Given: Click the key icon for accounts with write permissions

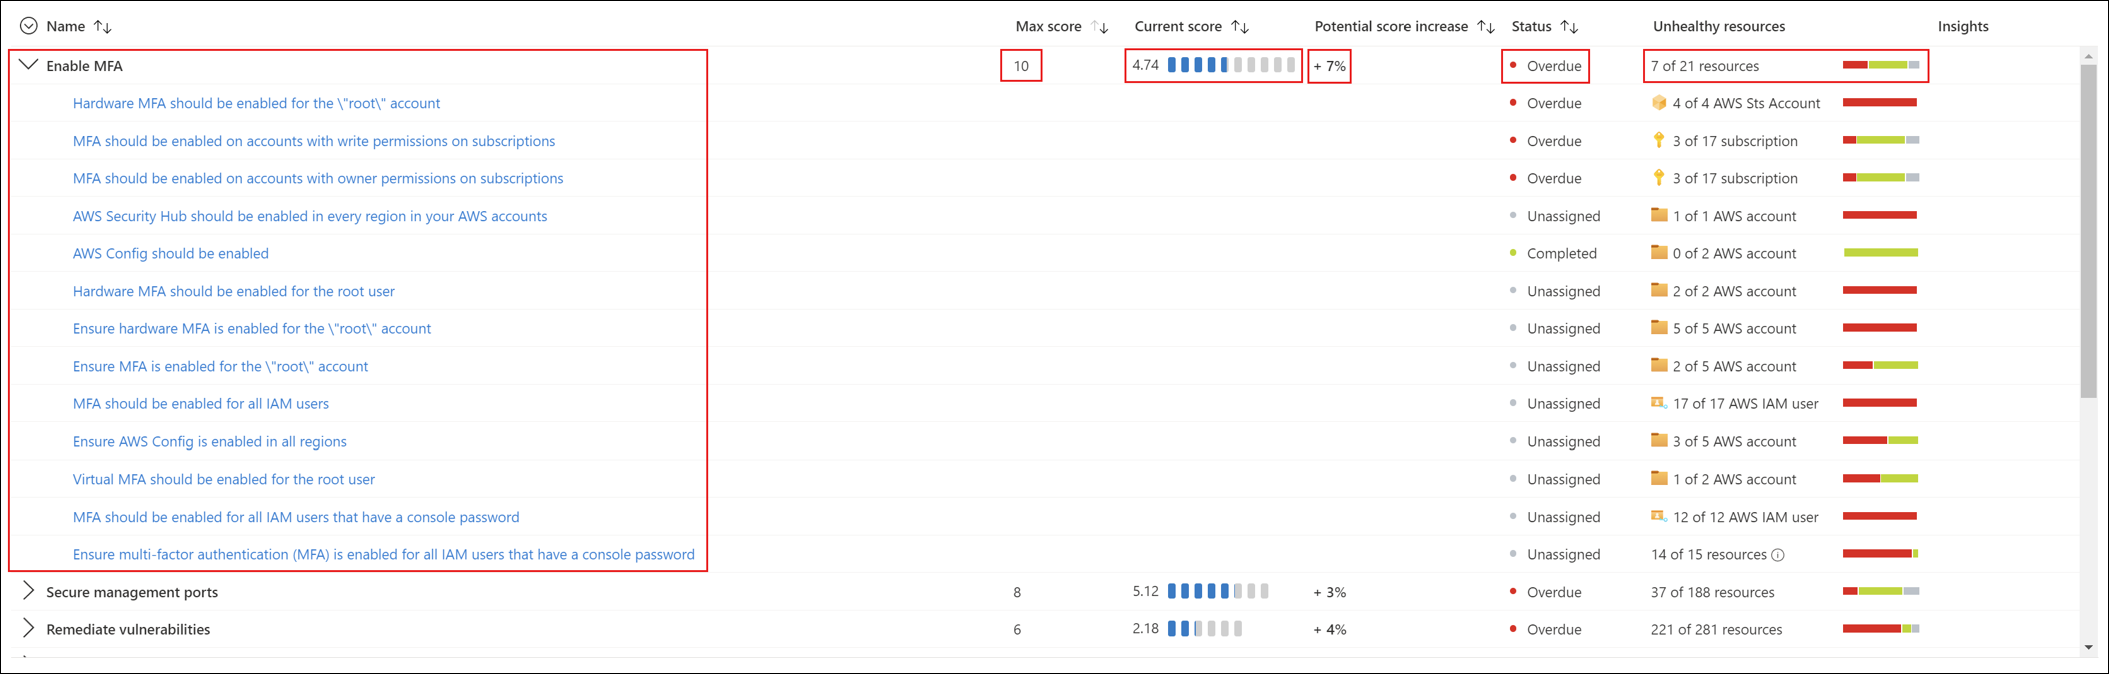Looking at the screenshot, I should point(1657,141).
